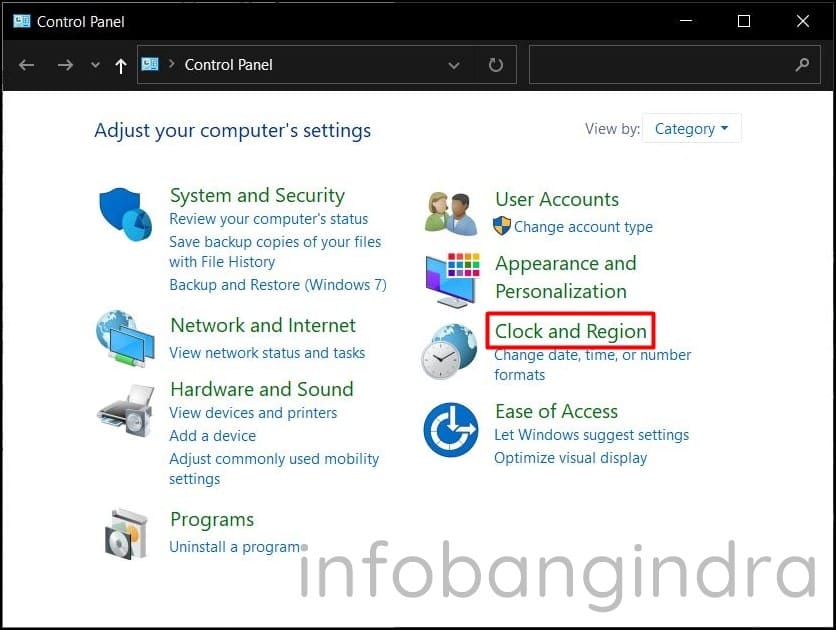The image size is (836, 630).
Task: Open the Ease of Access icon
Action: (x=451, y=430)
